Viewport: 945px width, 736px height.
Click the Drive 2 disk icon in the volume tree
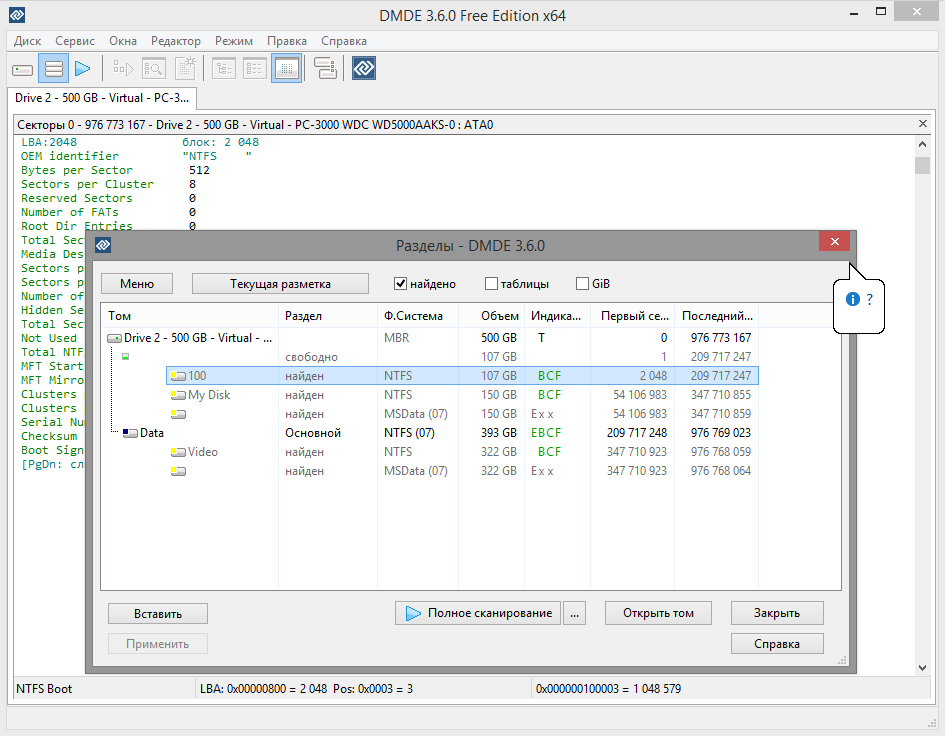(115, 338)
